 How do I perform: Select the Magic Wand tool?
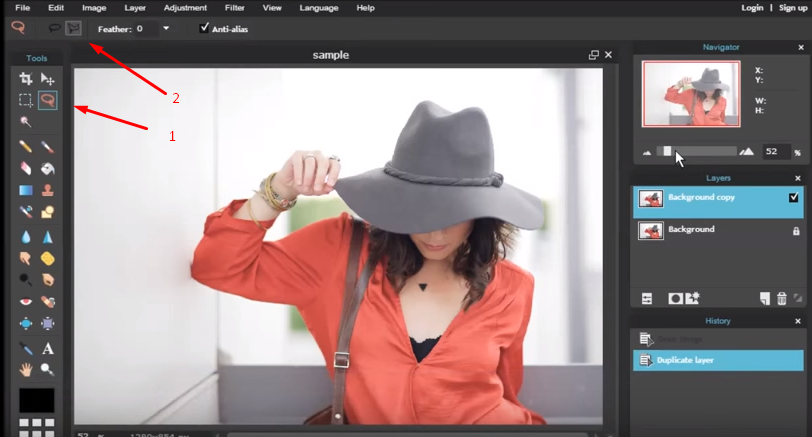click(x=25, y=122)
